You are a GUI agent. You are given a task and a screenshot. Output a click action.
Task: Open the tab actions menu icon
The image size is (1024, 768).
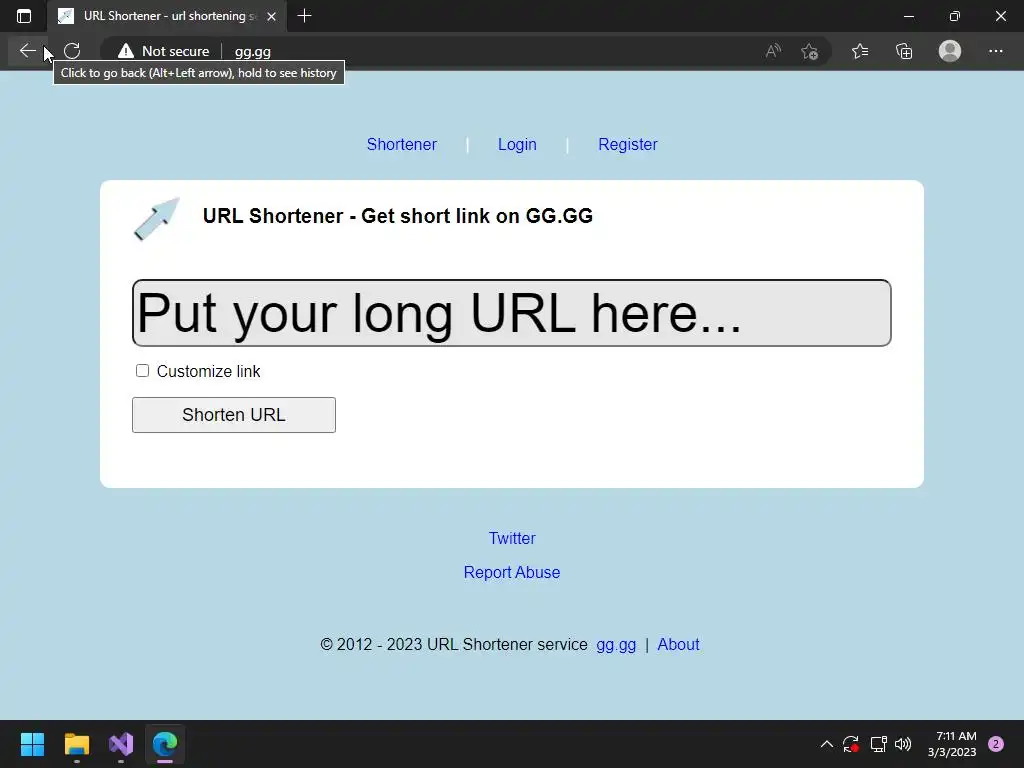pos(24,16)
